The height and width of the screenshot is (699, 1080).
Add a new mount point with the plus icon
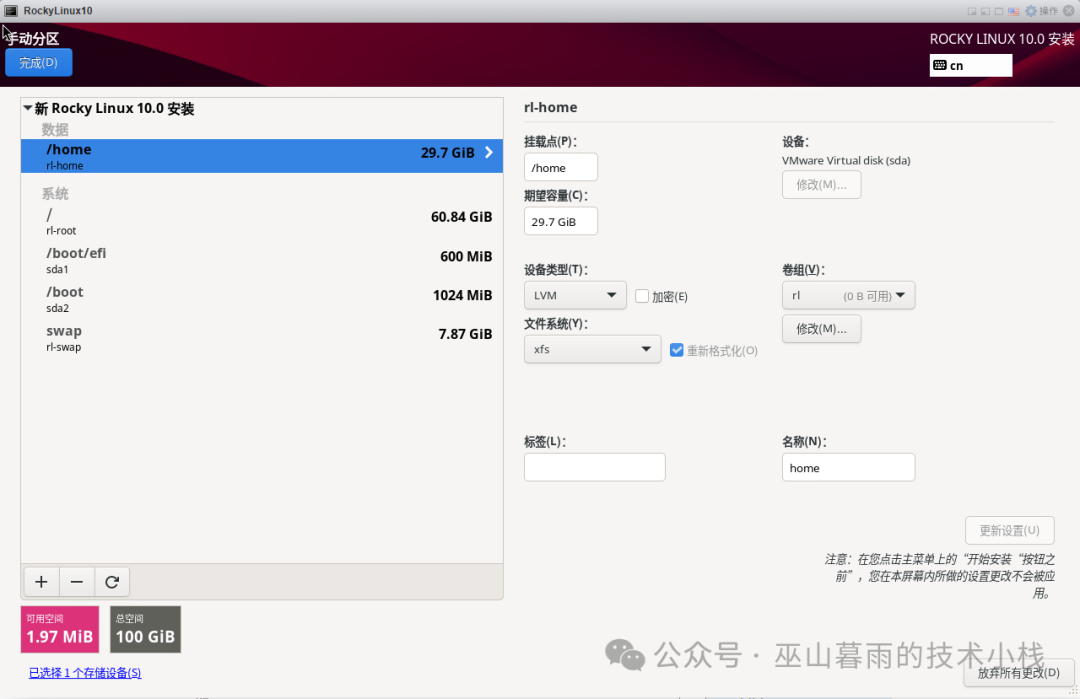(x=41, y=581)
